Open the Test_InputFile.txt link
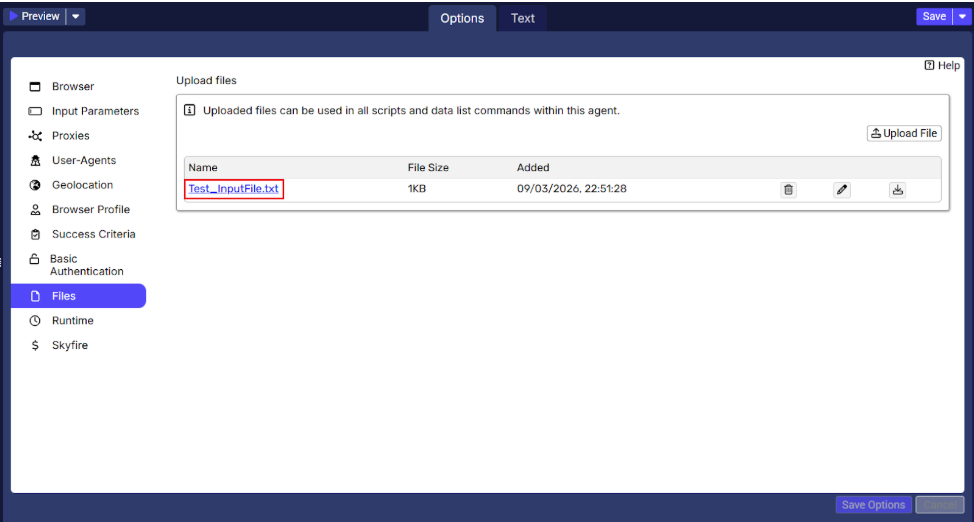 click(234, 189)
